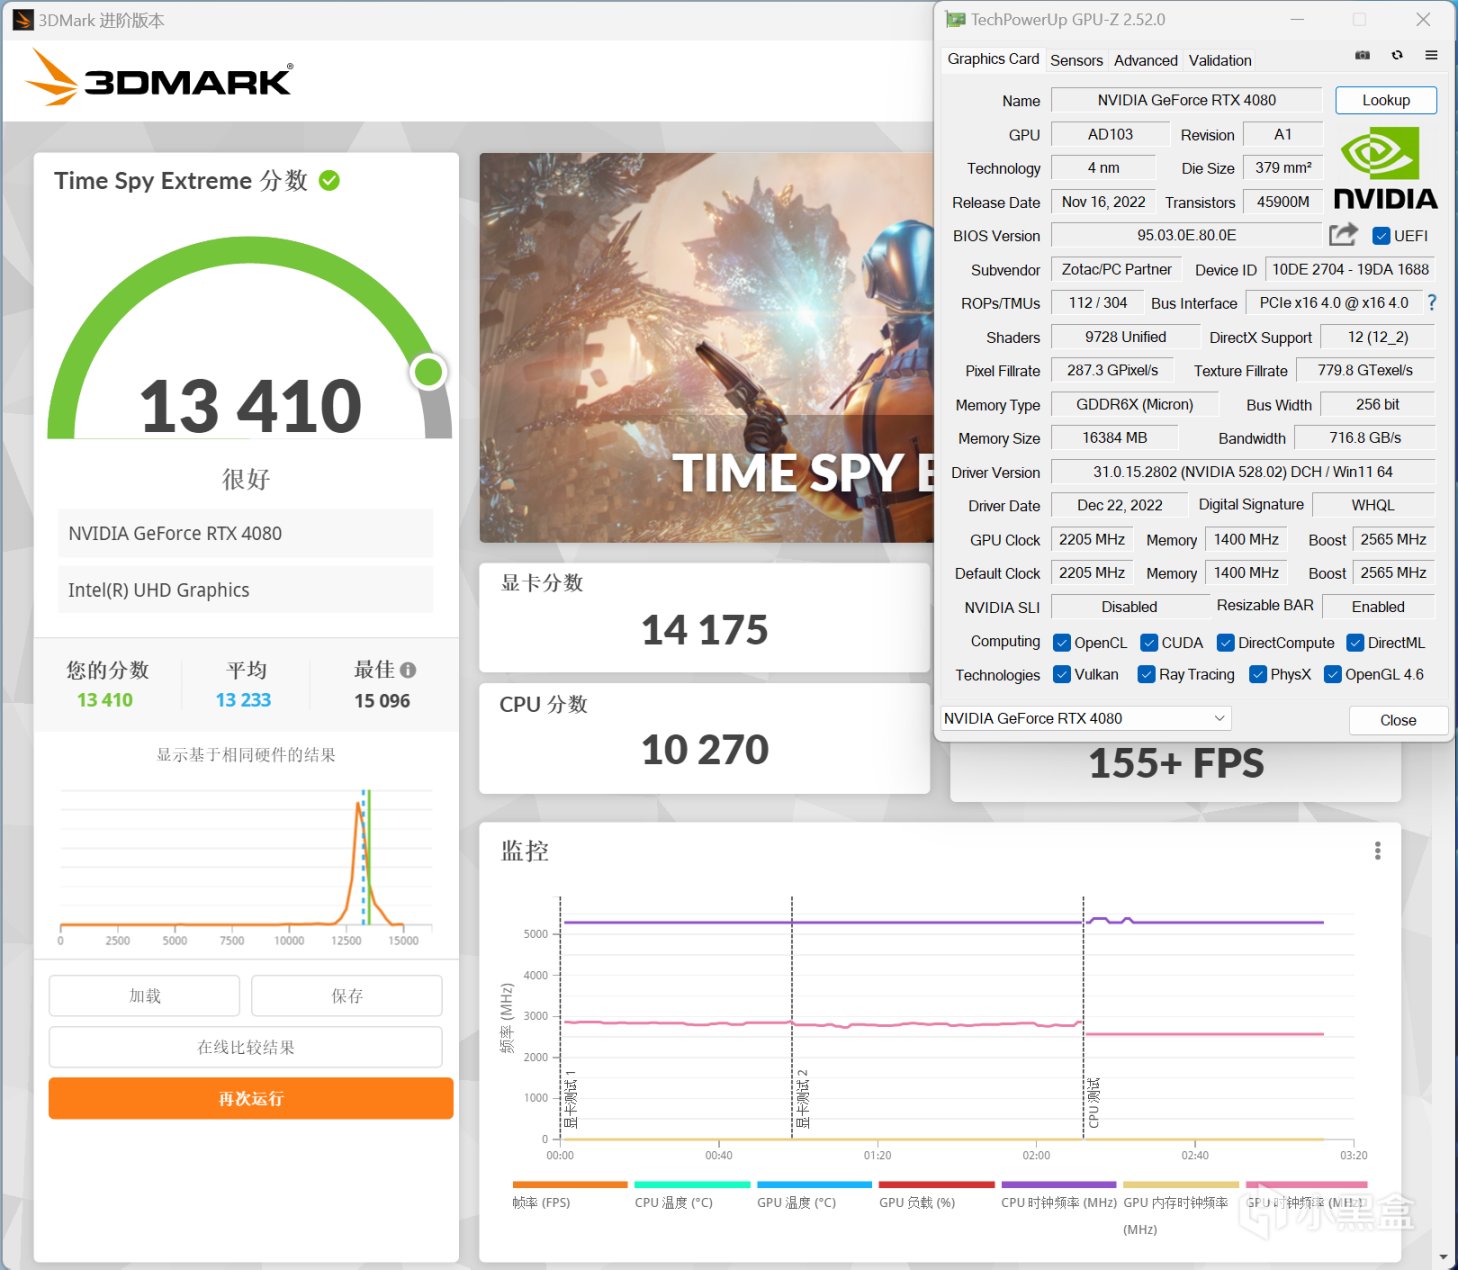Toggle the Ray Tracing checkbox
Screen dimensions: 1458x1270
(1147, 675)
